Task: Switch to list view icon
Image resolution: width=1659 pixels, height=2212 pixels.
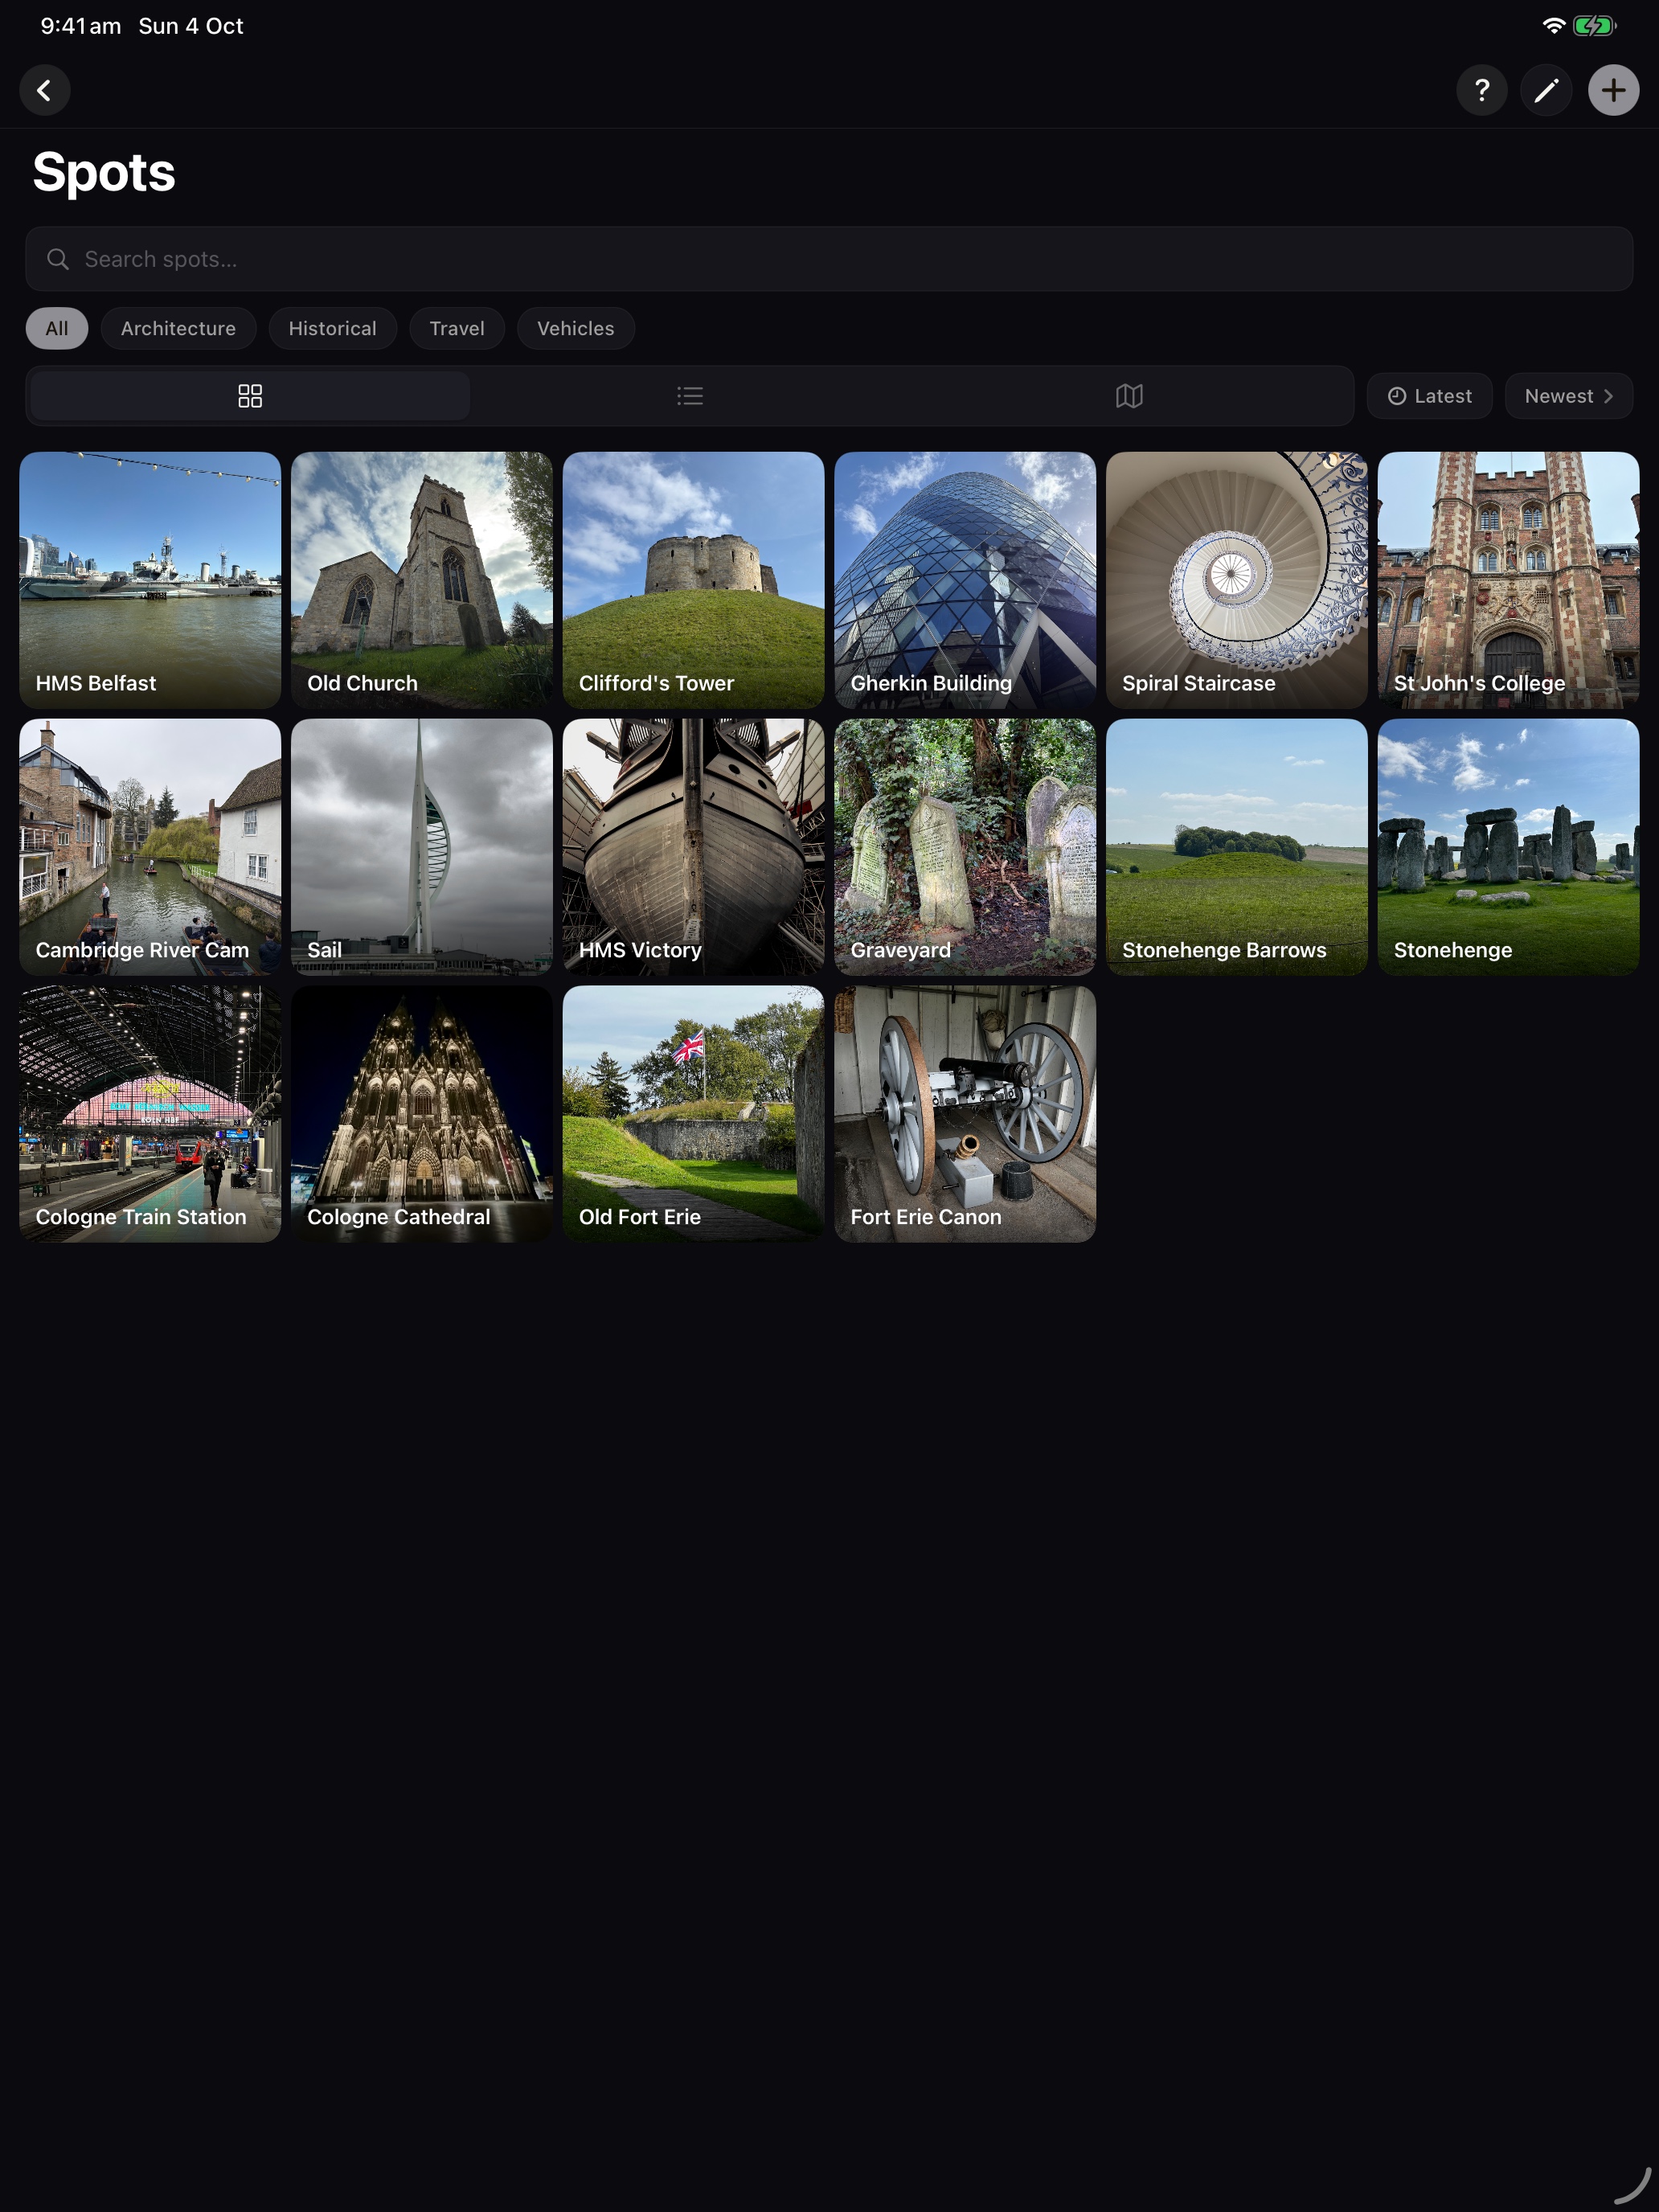Action: click(690, 396)
